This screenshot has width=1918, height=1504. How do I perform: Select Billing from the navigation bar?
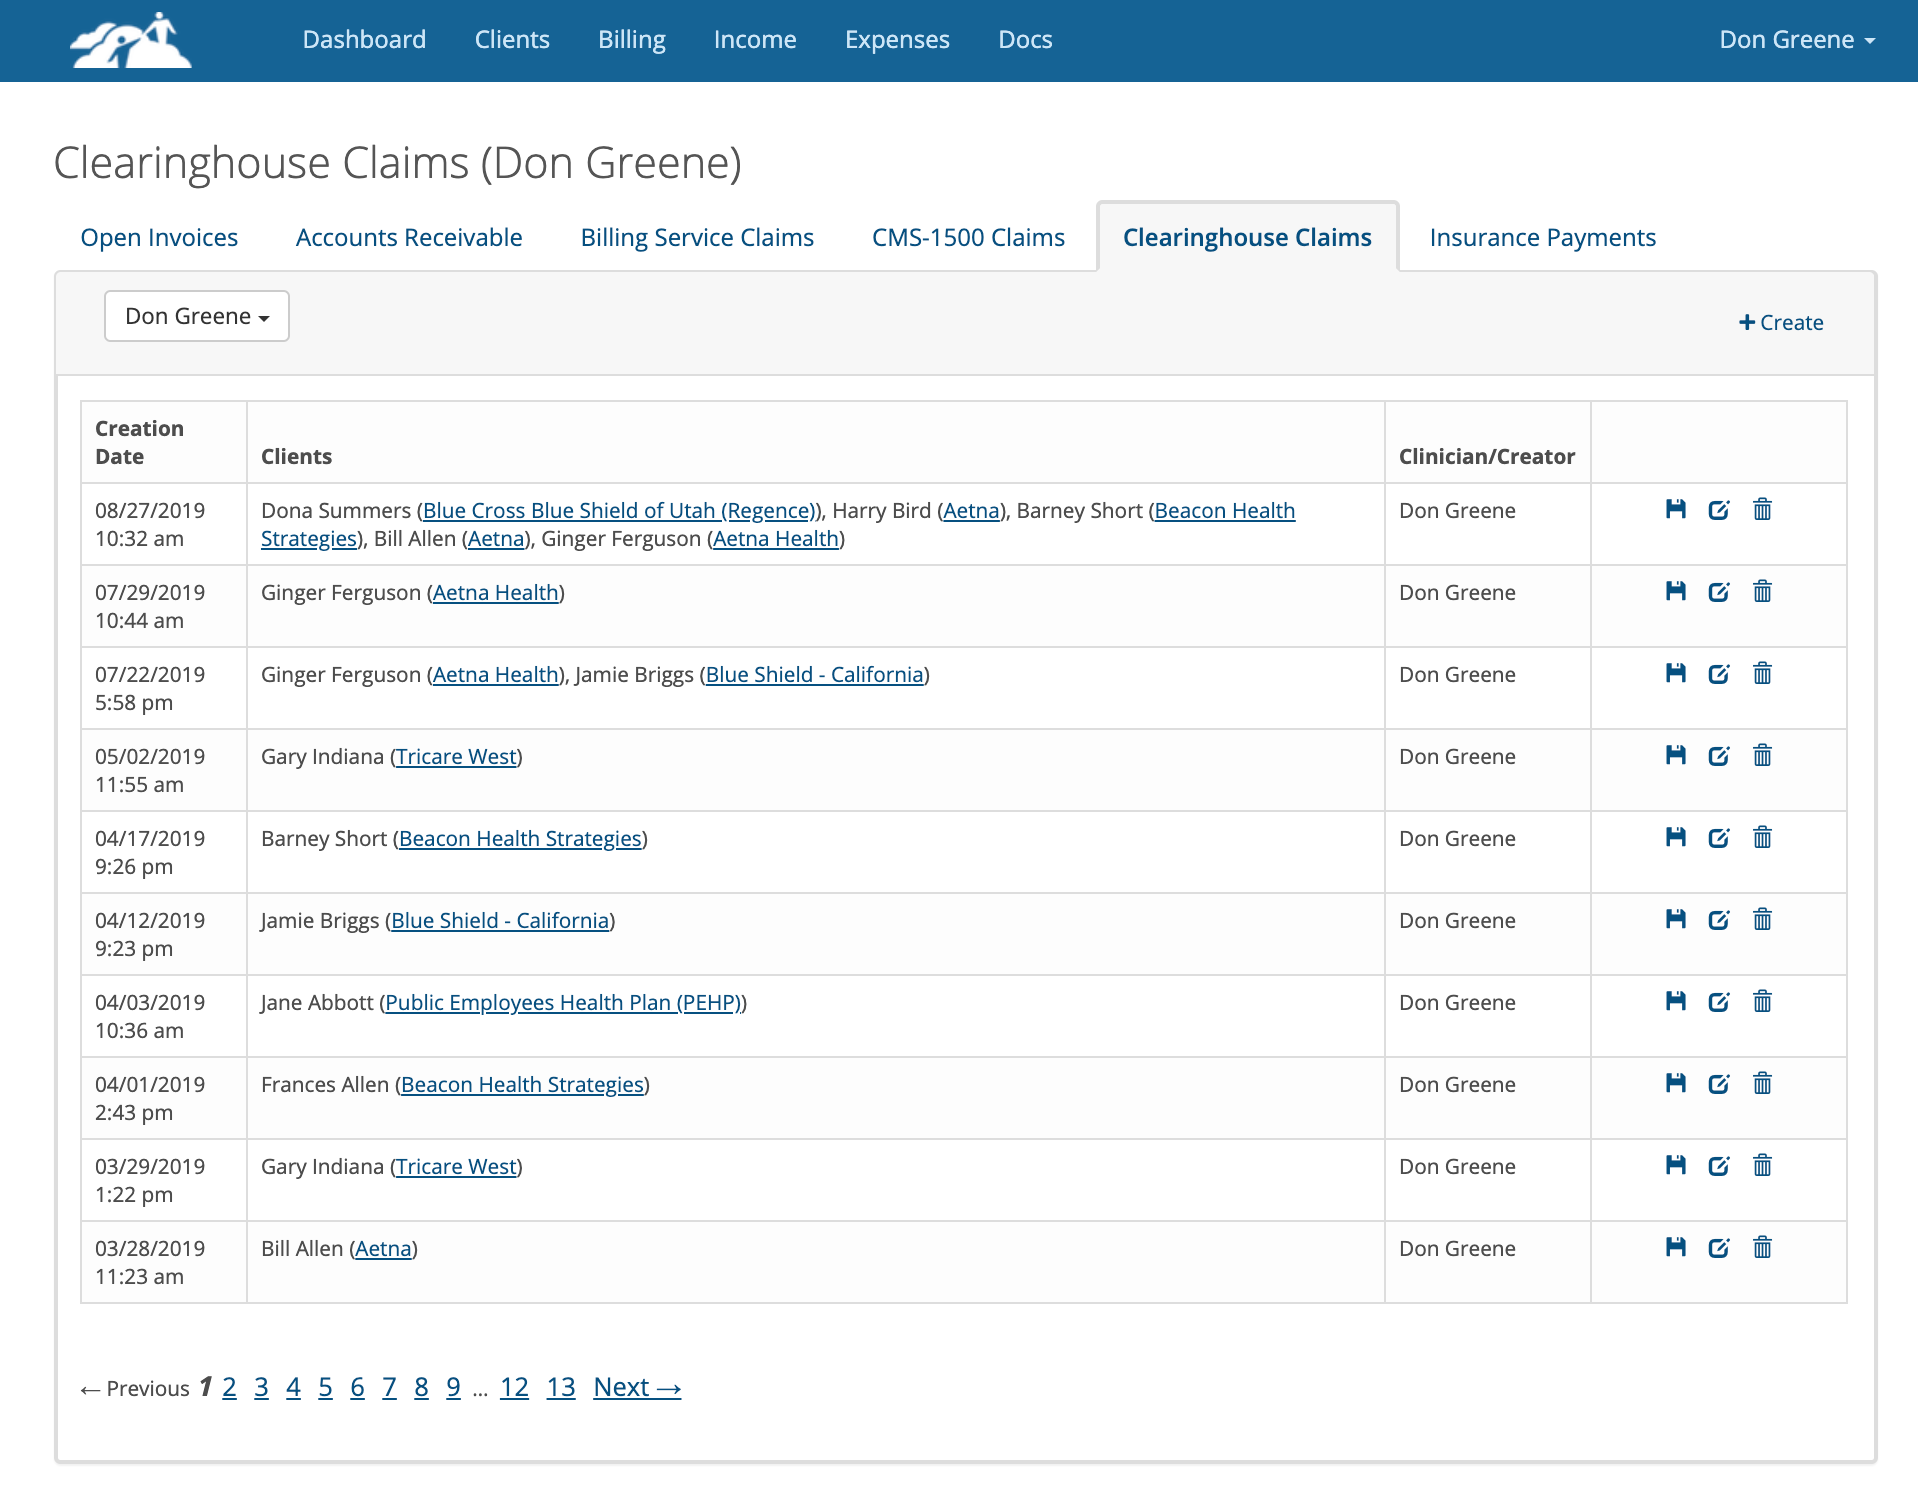pos(631,40)
